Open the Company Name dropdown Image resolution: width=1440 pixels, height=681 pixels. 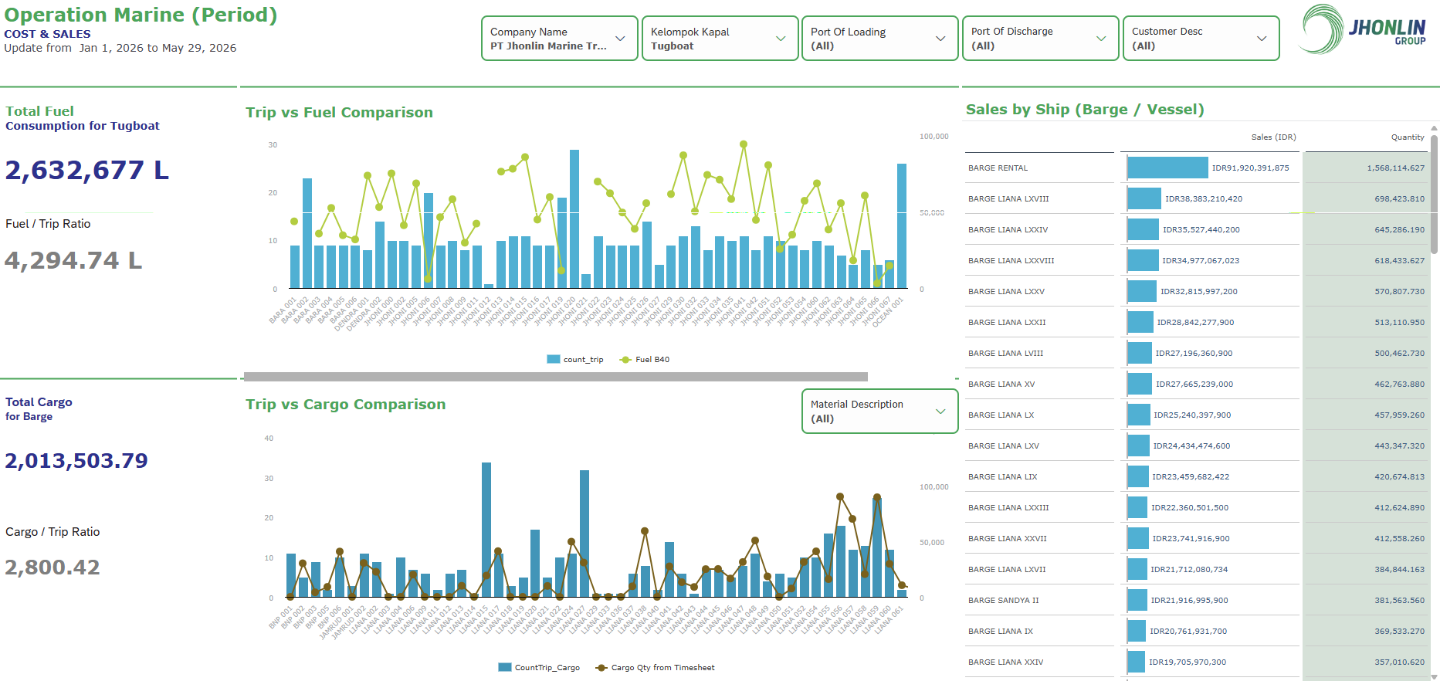pyautogui.click(x=559, y=38)
